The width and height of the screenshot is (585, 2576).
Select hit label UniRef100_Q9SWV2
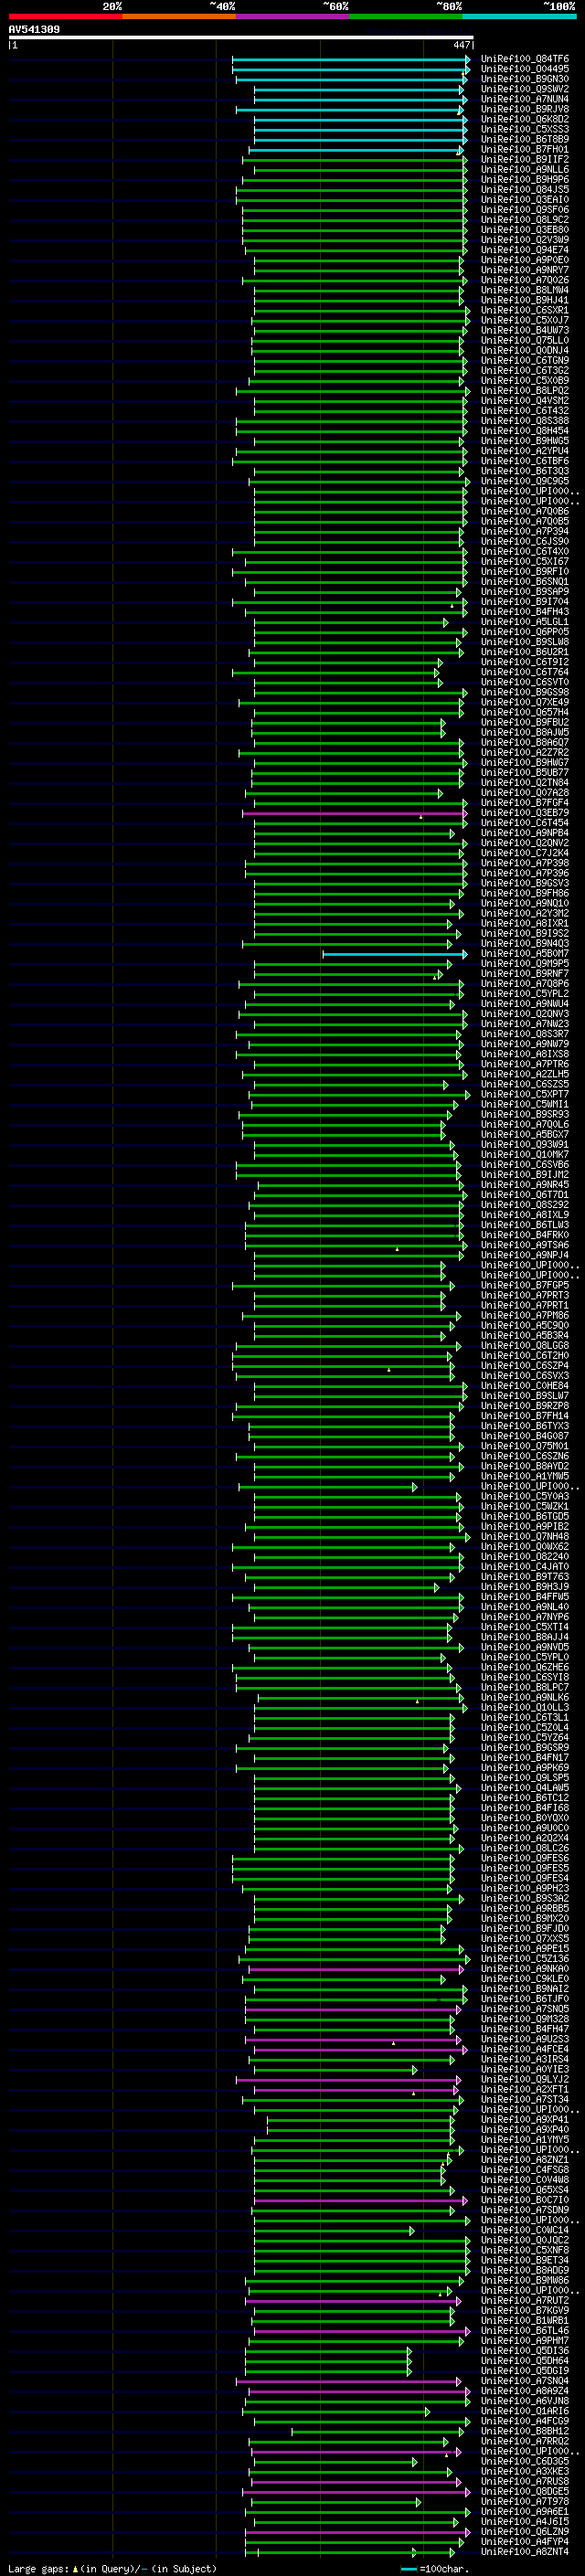coord(525,89)
